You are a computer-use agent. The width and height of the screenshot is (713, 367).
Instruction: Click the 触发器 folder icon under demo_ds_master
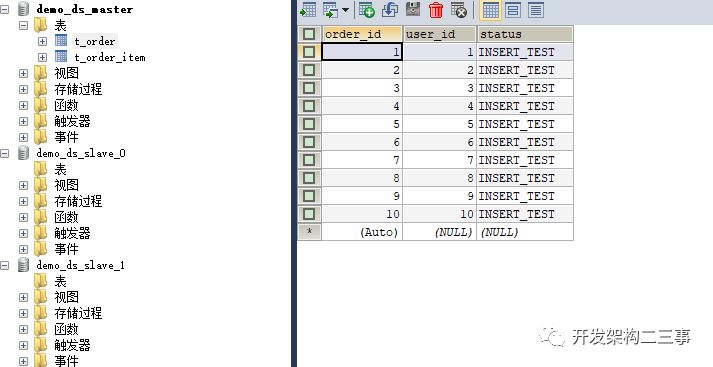[40, 121]
